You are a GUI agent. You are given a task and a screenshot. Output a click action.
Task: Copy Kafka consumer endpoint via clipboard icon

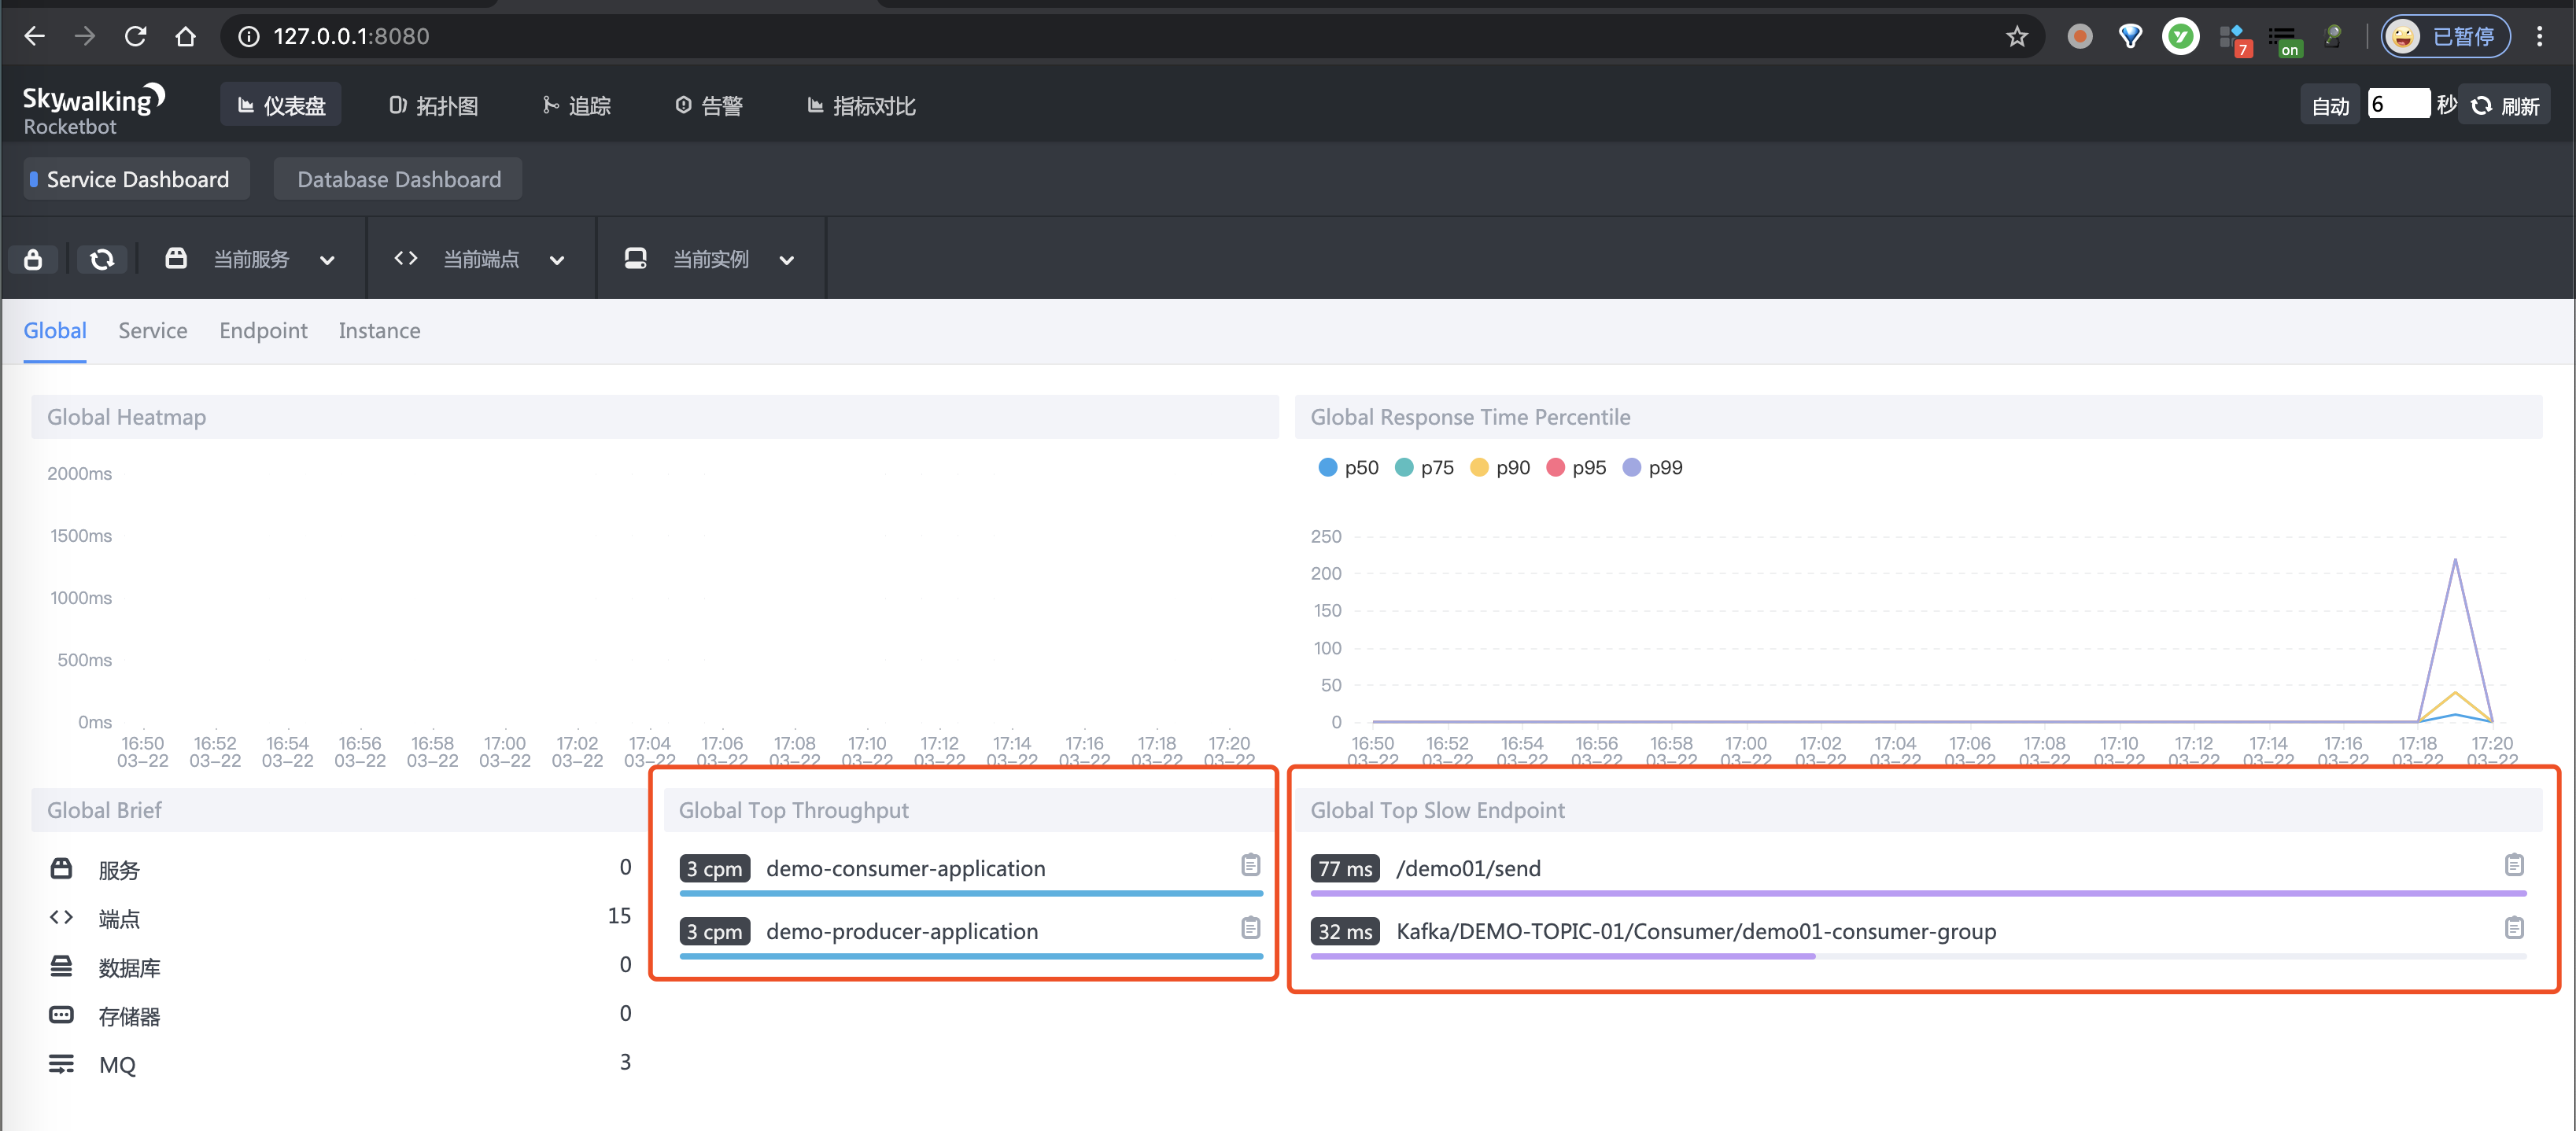(x=2513, y=928)
